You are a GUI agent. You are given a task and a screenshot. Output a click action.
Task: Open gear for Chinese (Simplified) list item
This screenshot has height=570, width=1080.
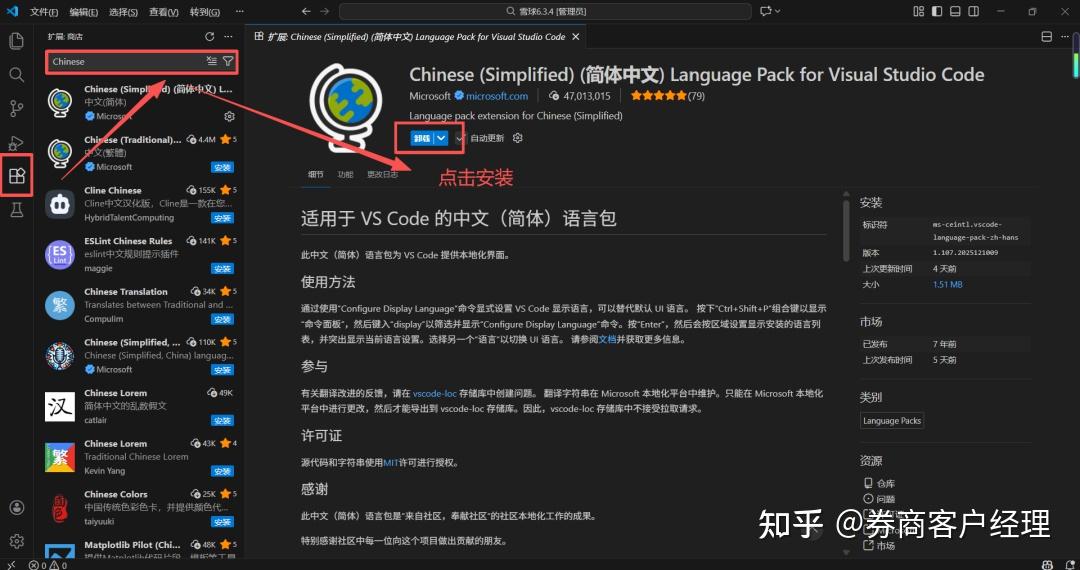click(x=230, y=116)
